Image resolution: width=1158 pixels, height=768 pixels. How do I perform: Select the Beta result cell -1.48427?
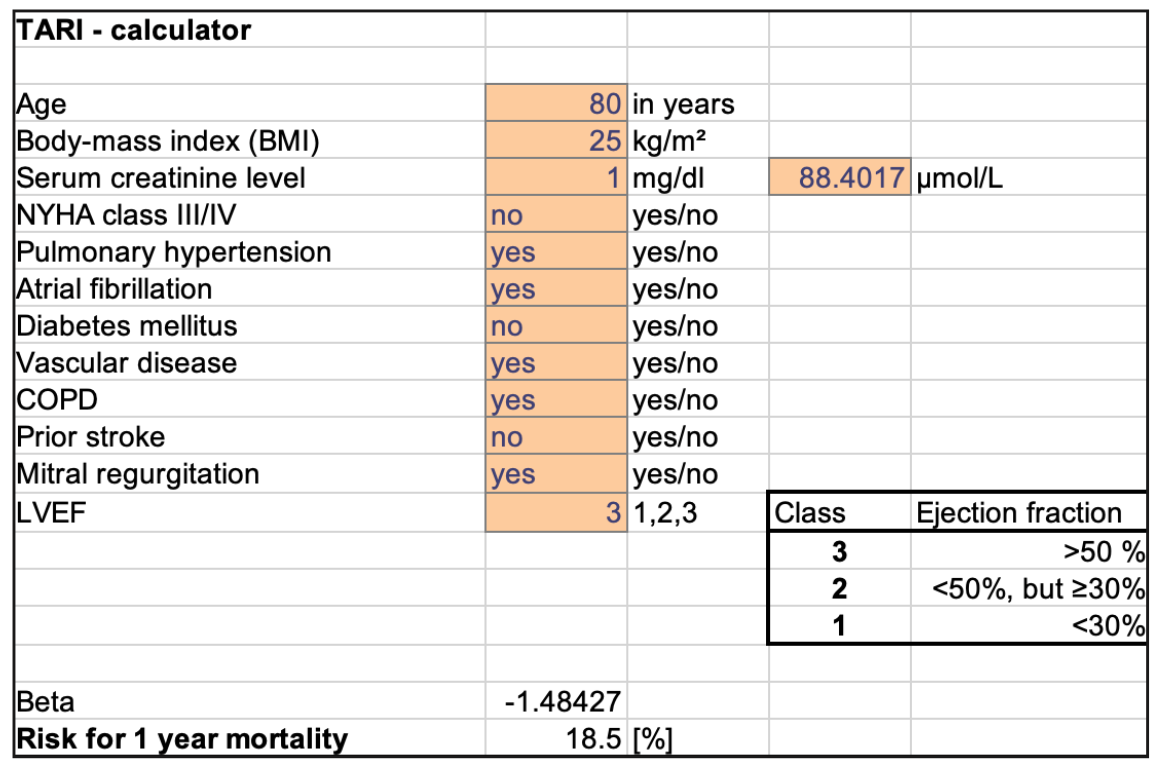556,702
